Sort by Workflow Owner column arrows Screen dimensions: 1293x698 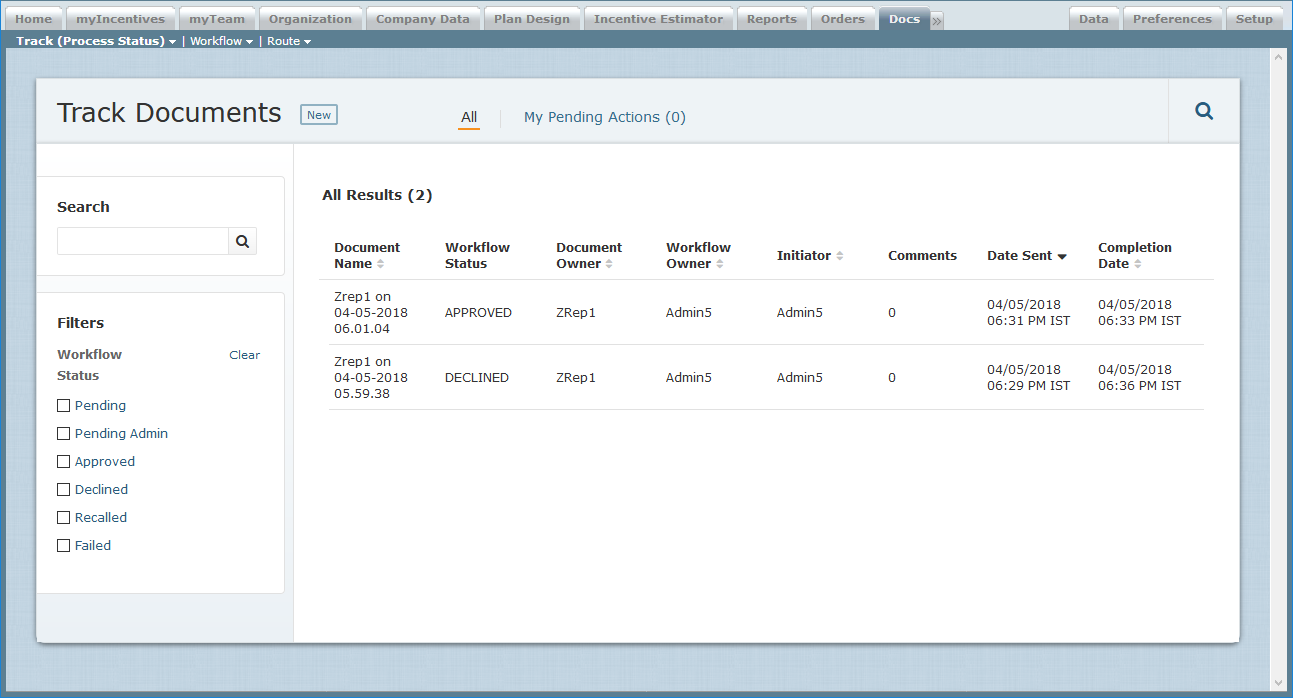click(720, 264)
